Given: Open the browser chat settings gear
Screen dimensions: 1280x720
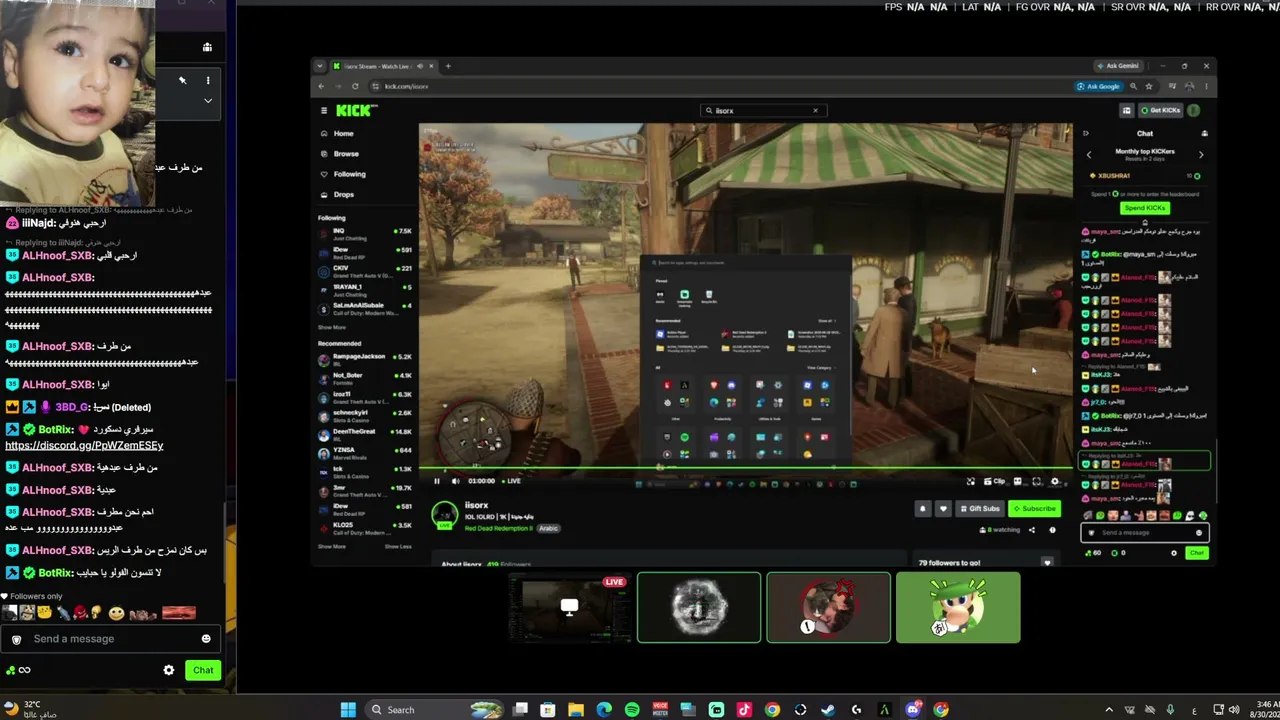Looking at the screenshot, I should [x=1174, y=553].
